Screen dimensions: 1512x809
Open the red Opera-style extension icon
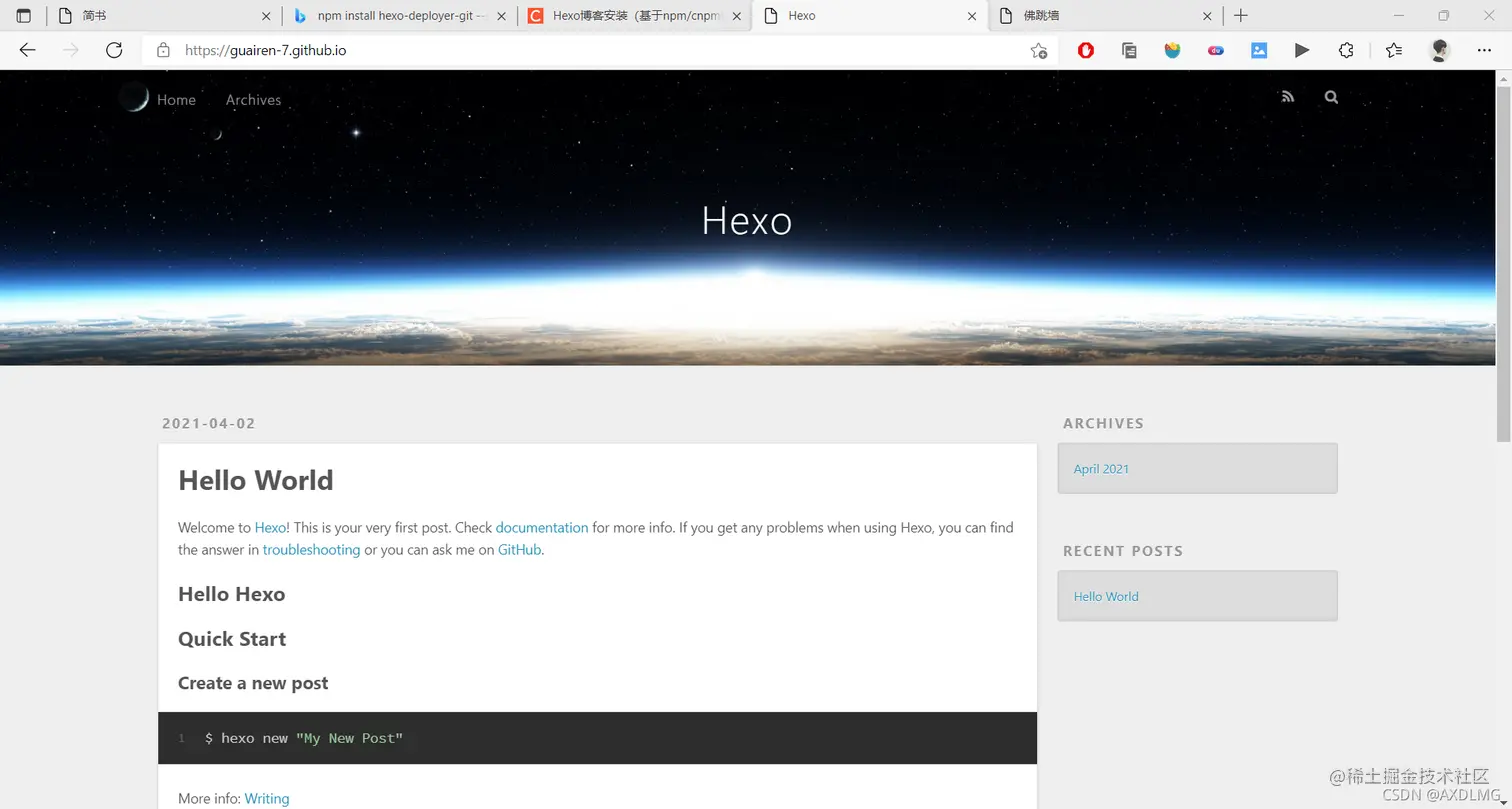(1086, 50)
